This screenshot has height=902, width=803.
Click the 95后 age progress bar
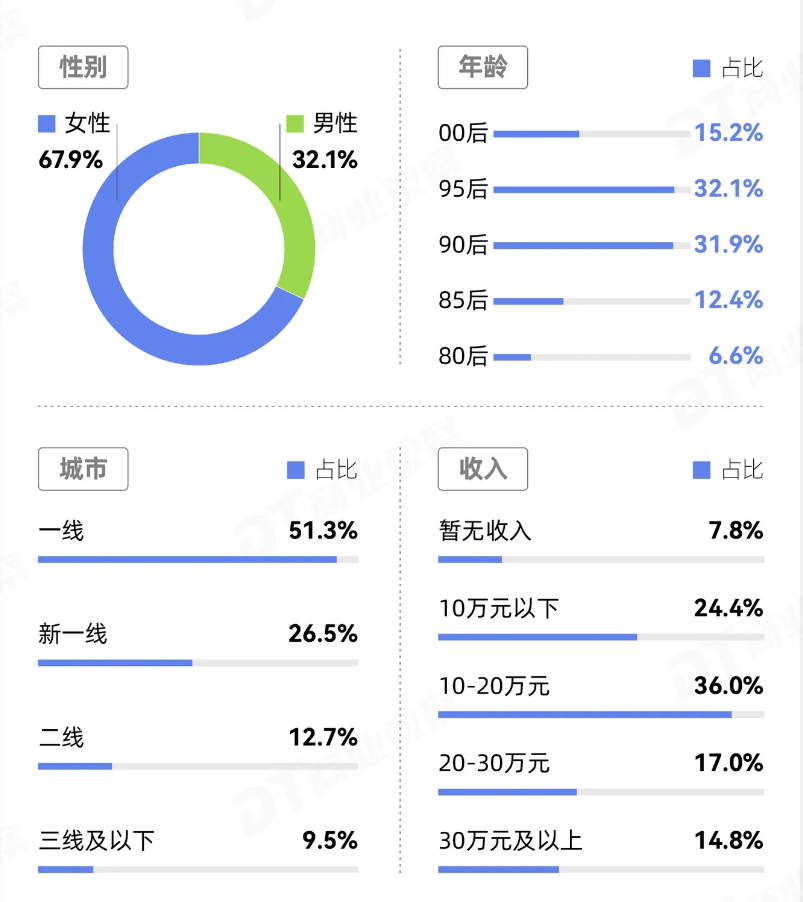tap(590, 190)
